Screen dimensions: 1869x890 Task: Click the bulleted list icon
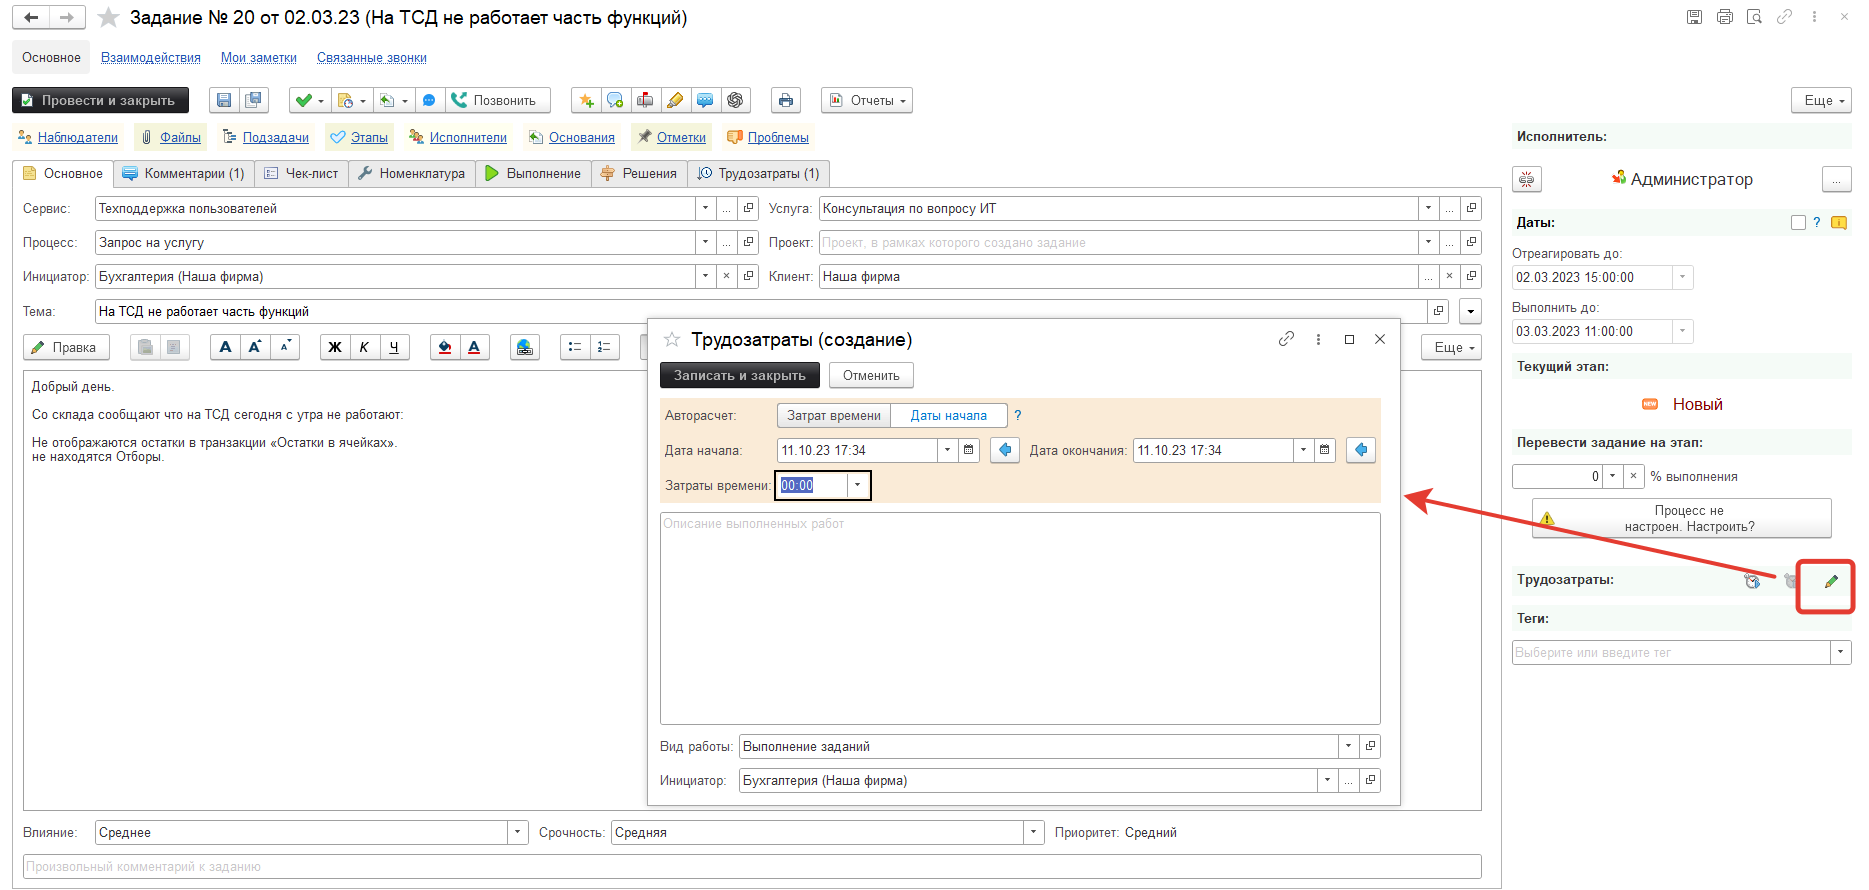point(575,347)
